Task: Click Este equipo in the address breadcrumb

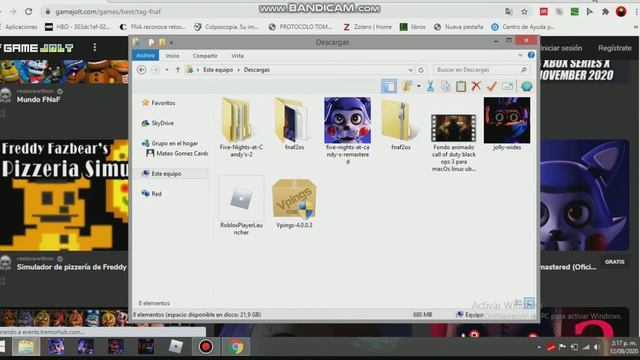Action: point(218,70)
